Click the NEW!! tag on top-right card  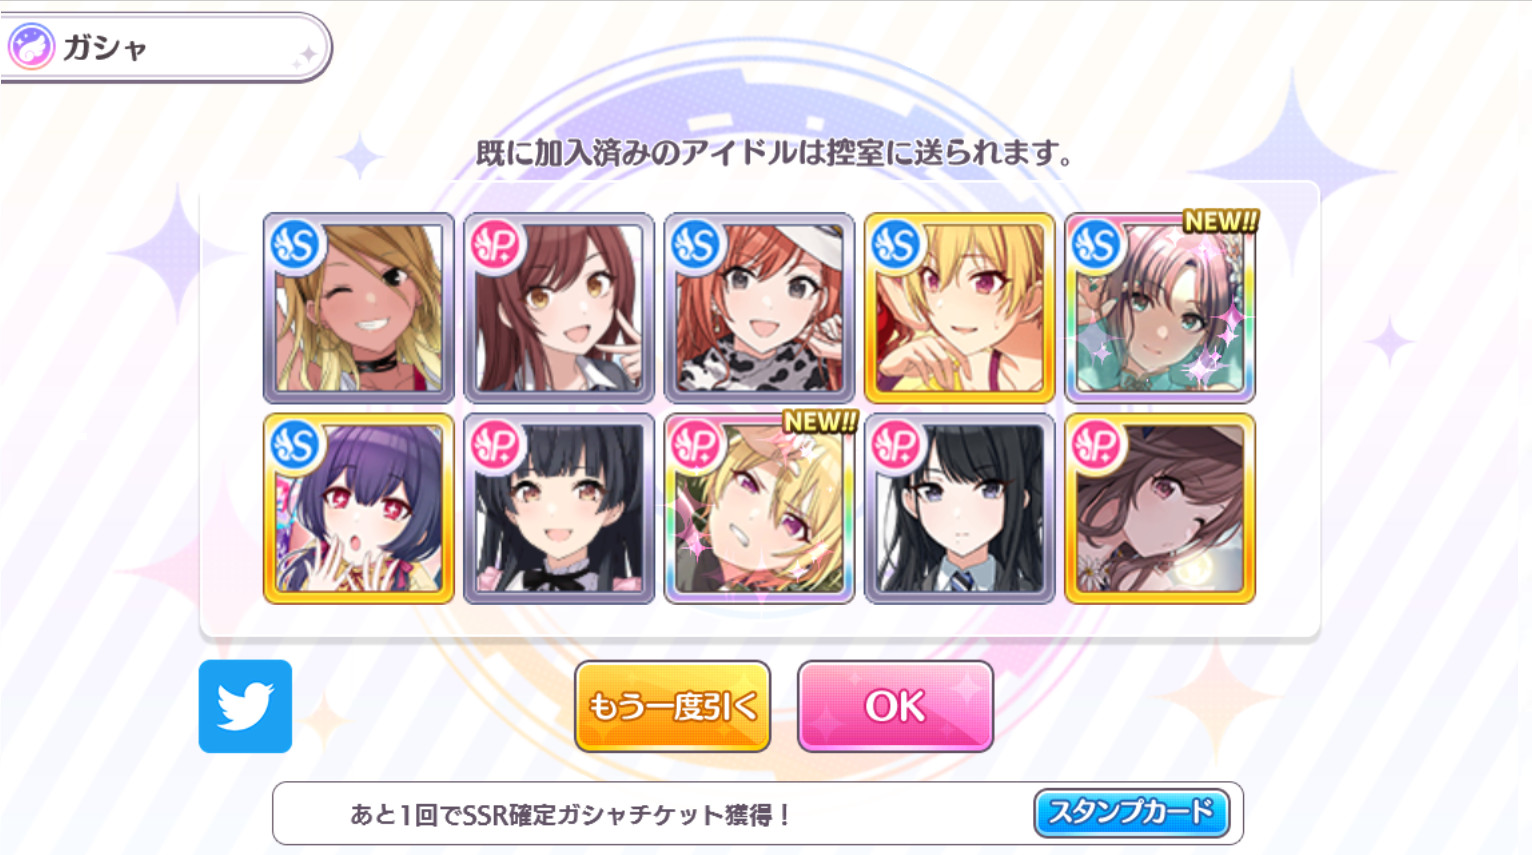[x=1220, y=221]
